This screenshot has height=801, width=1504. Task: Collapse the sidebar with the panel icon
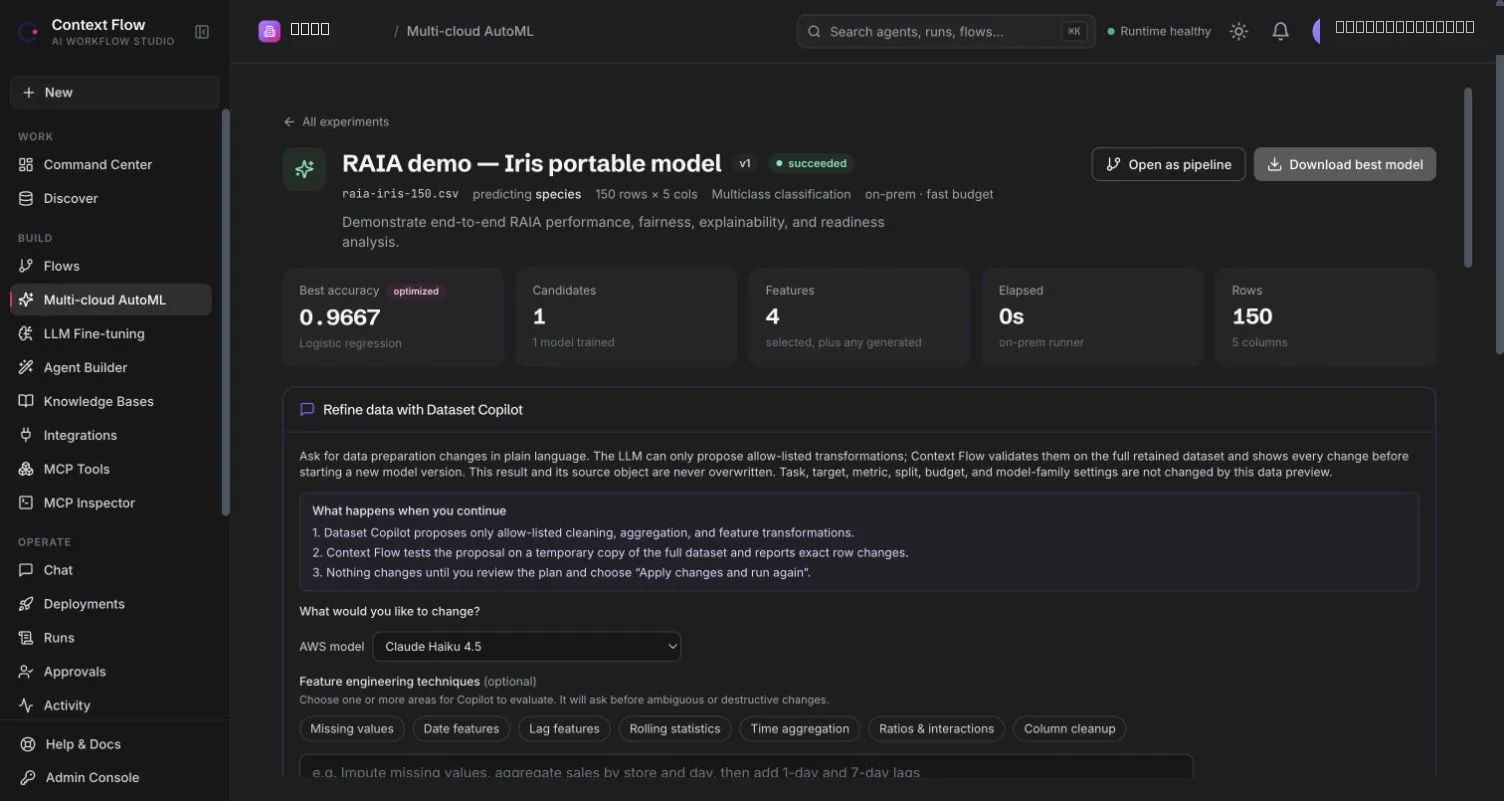202,32
